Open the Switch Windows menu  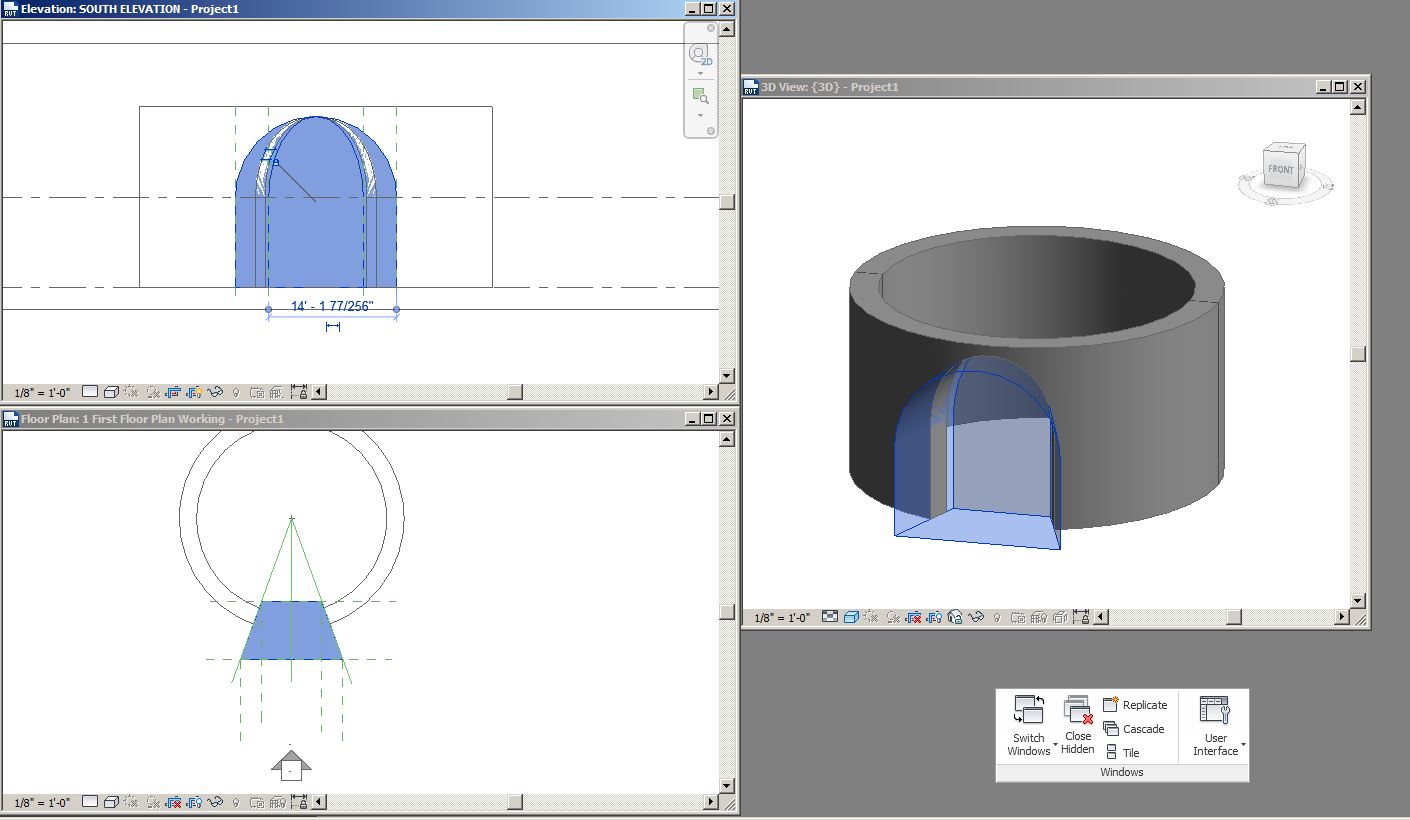click(1030, 722)
